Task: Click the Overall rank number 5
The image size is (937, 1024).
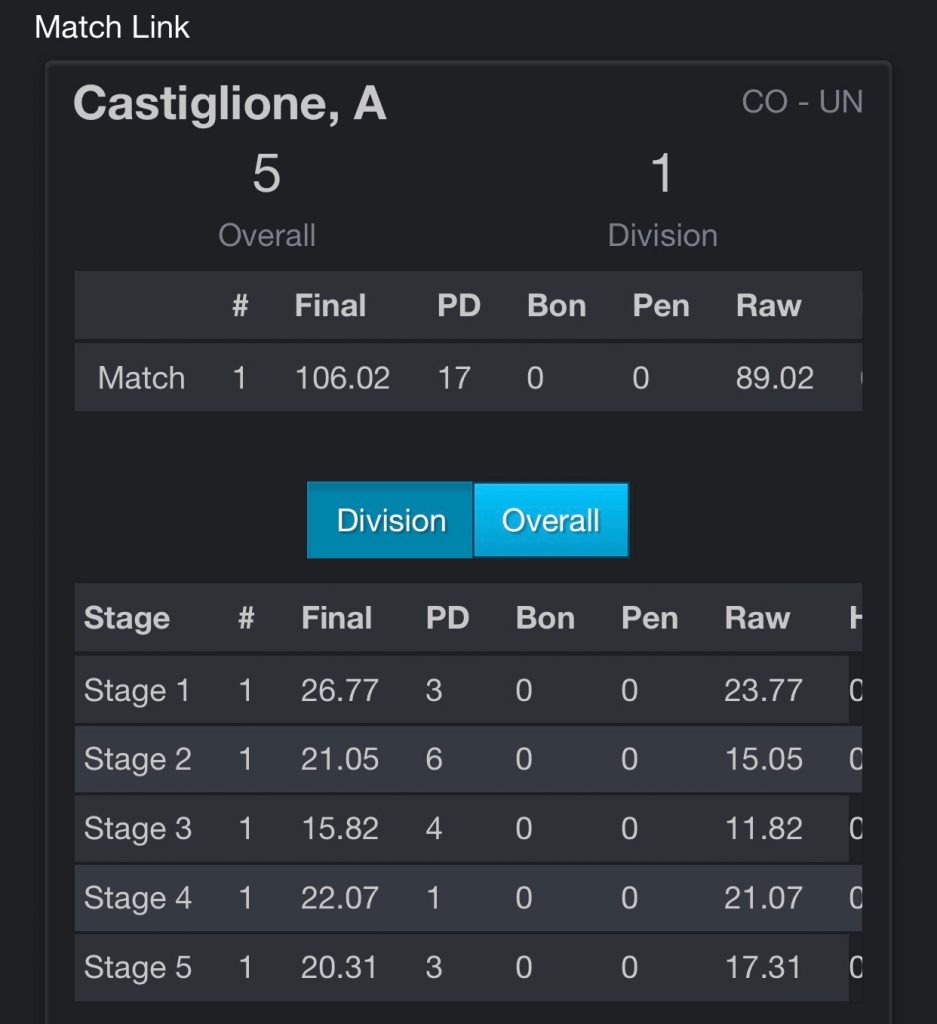Action: (x=266, y=174)
